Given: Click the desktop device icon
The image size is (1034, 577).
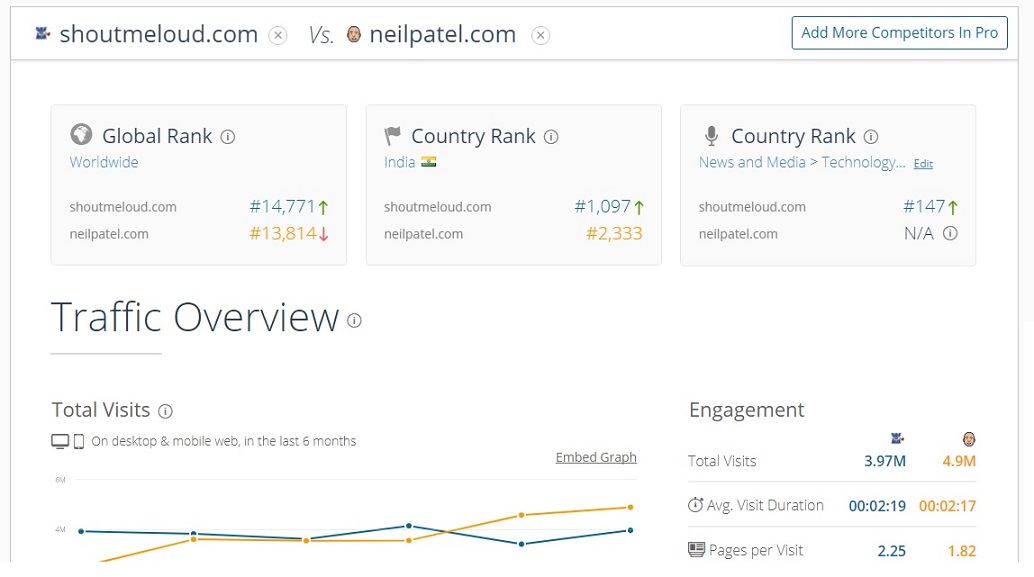Looking at the screenshot, I should point(60,441).
